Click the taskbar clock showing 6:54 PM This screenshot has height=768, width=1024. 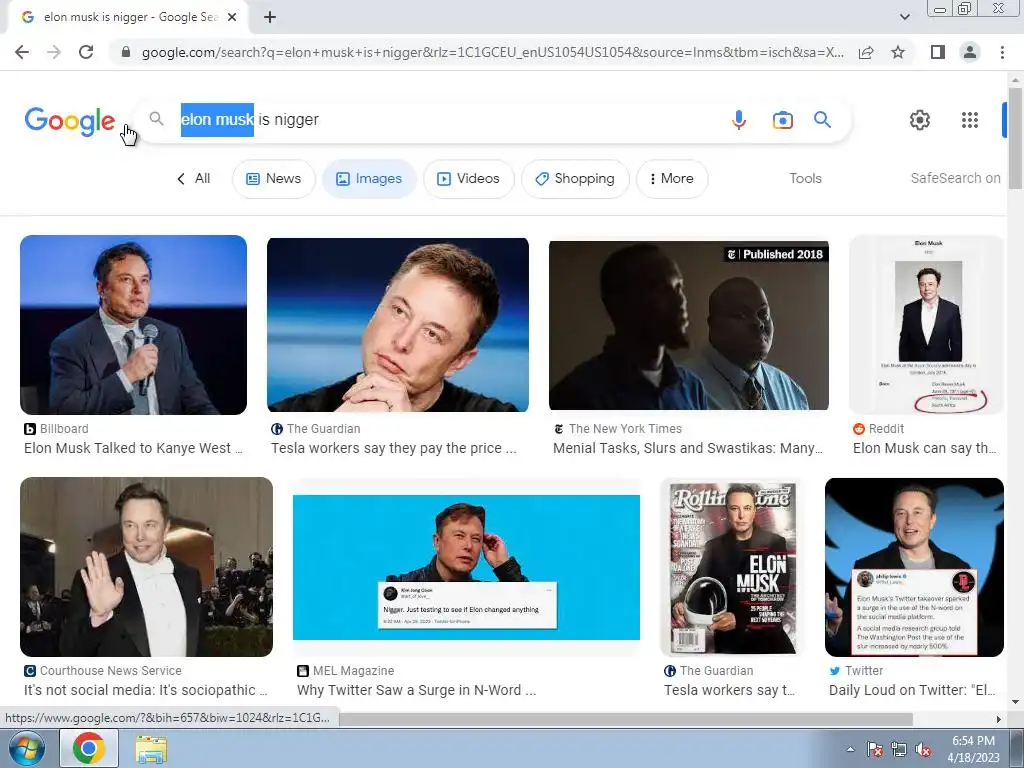tap(973, 749)
